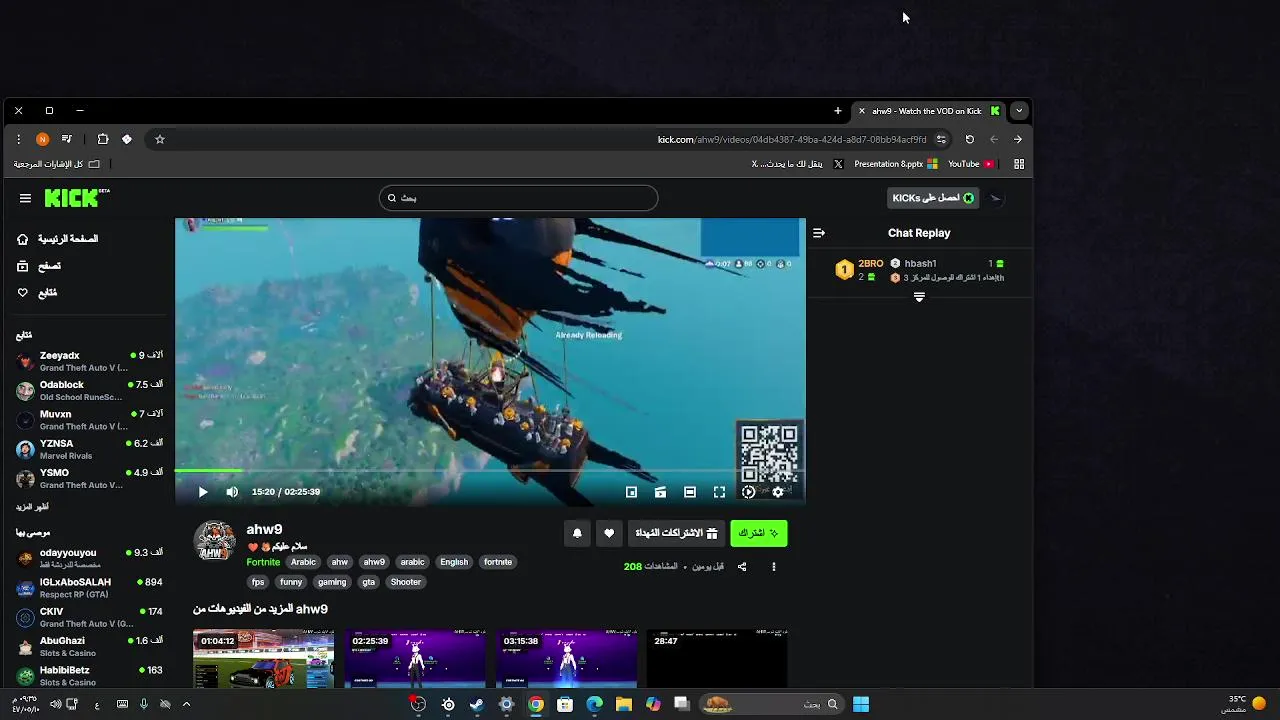
Task: Bookmark this page with star icon
Action: (x=159, y=139)
